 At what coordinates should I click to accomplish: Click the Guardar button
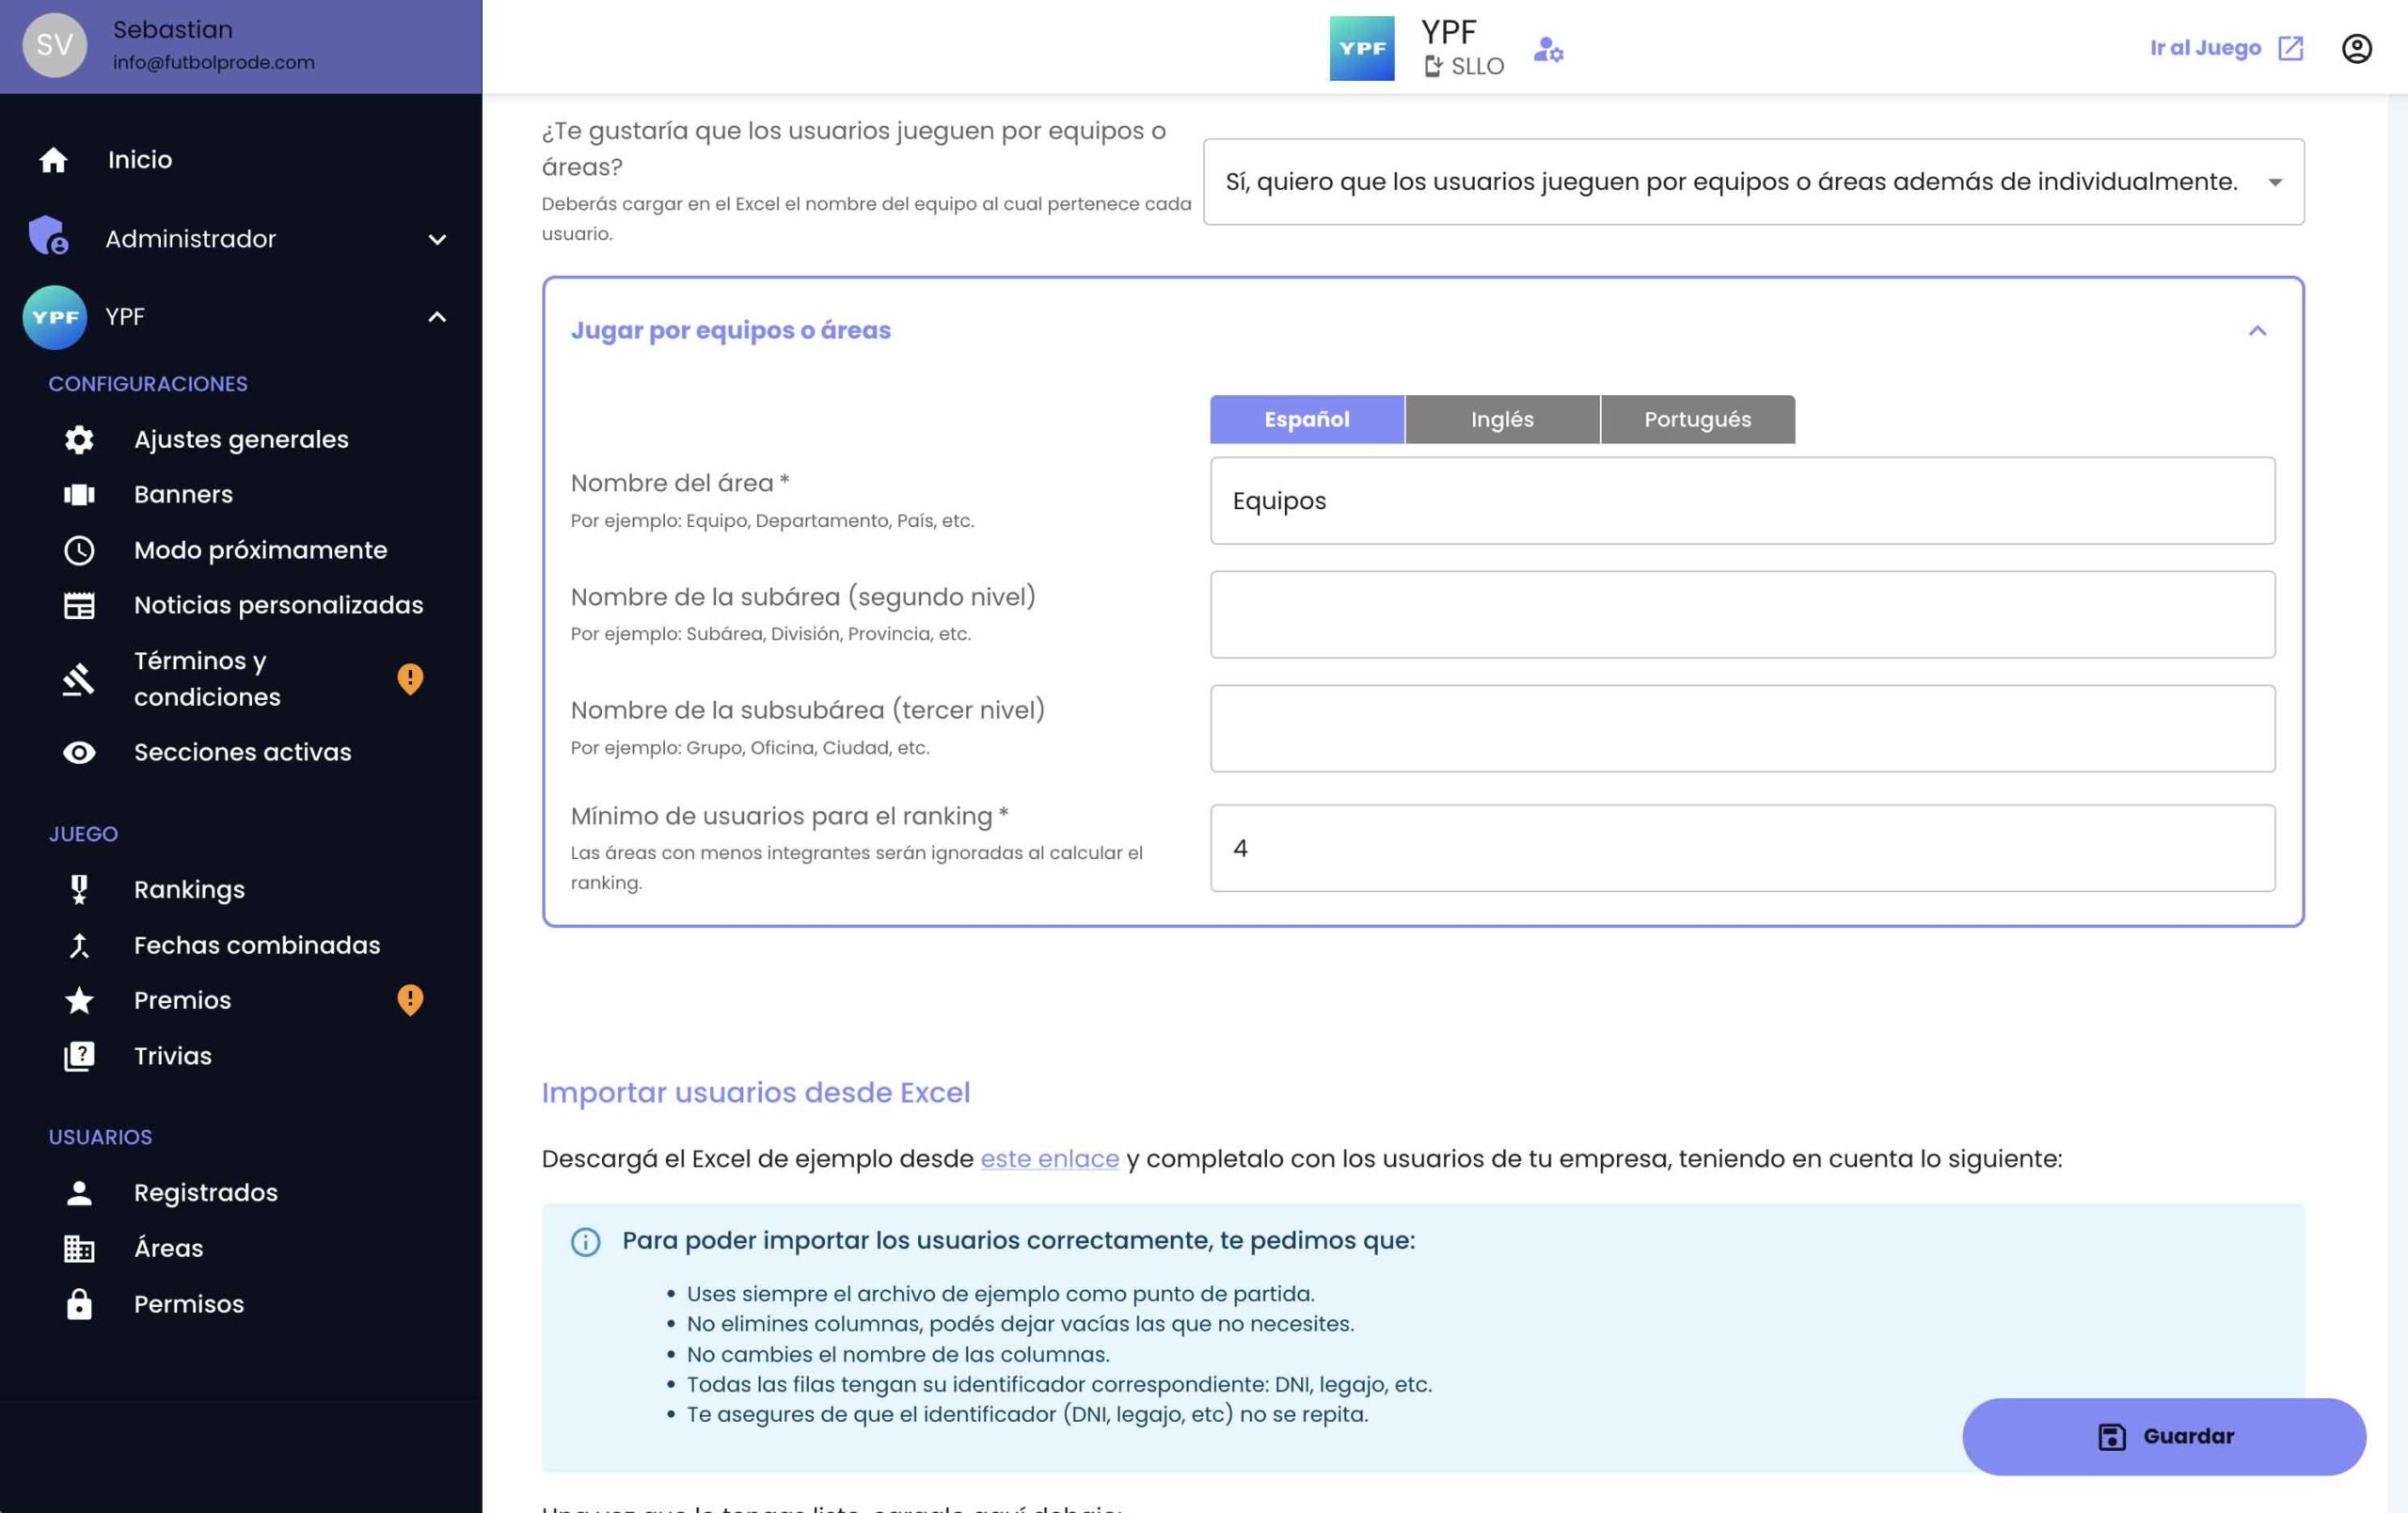click(2163, 1436)
